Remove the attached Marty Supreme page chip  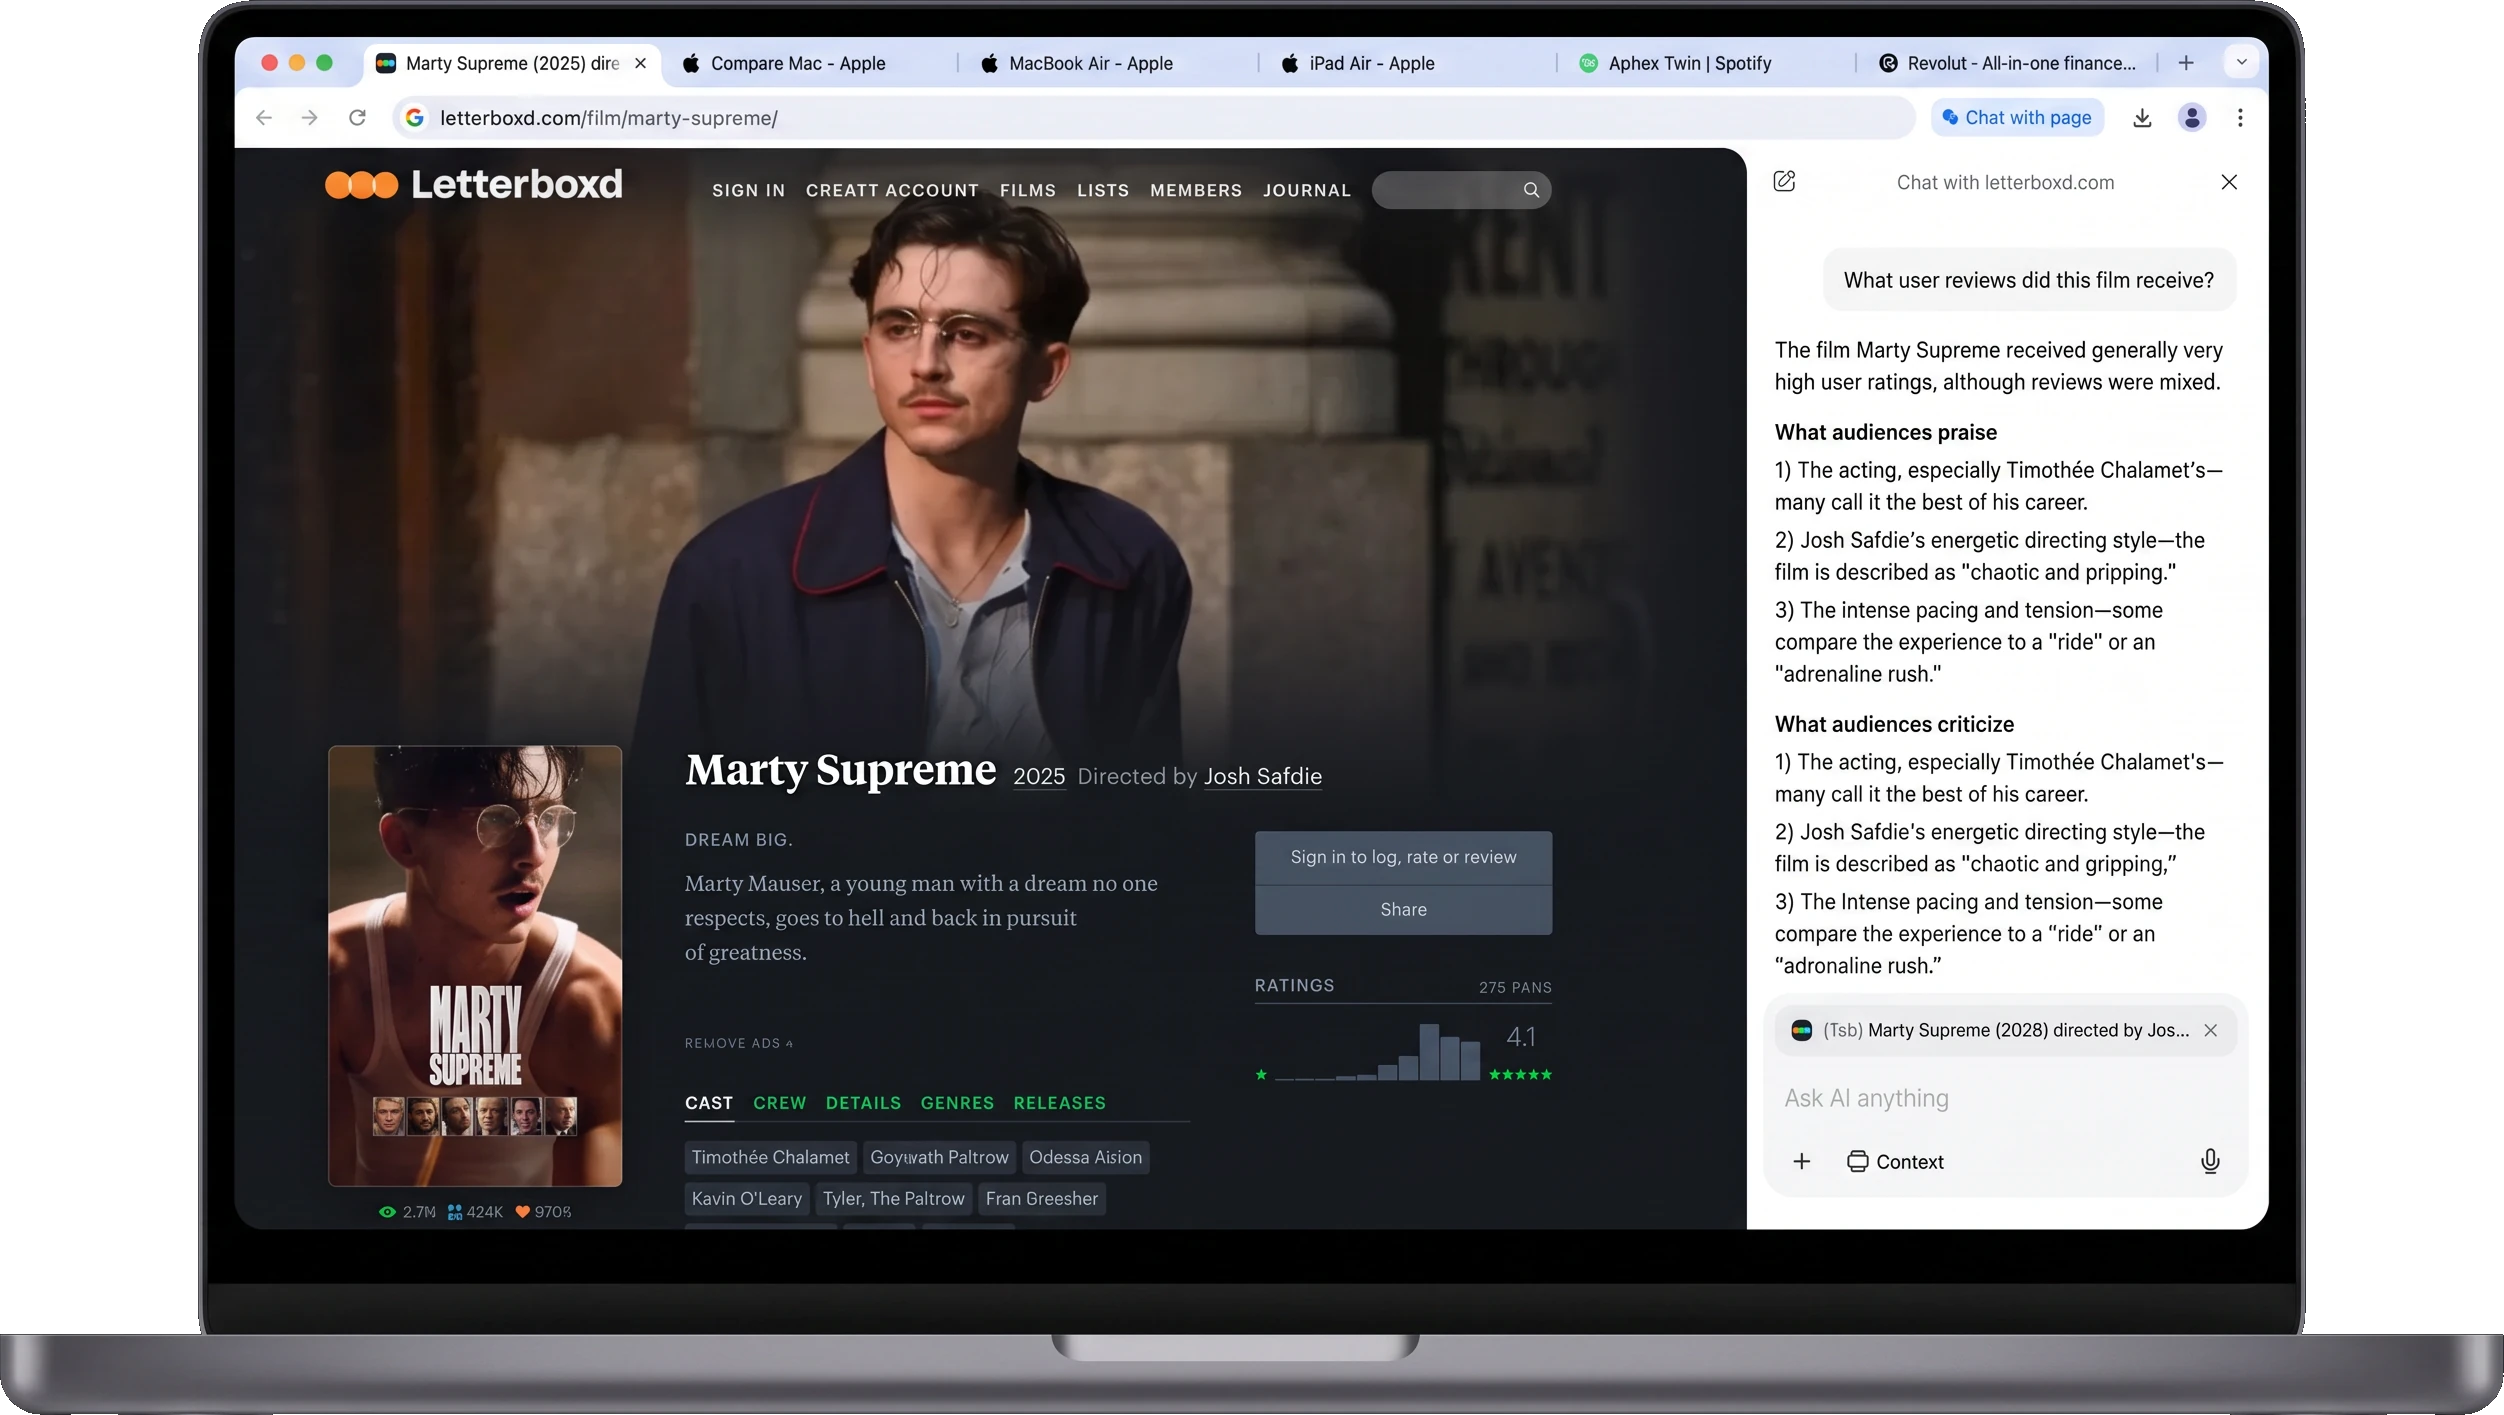point(2211,1030)
